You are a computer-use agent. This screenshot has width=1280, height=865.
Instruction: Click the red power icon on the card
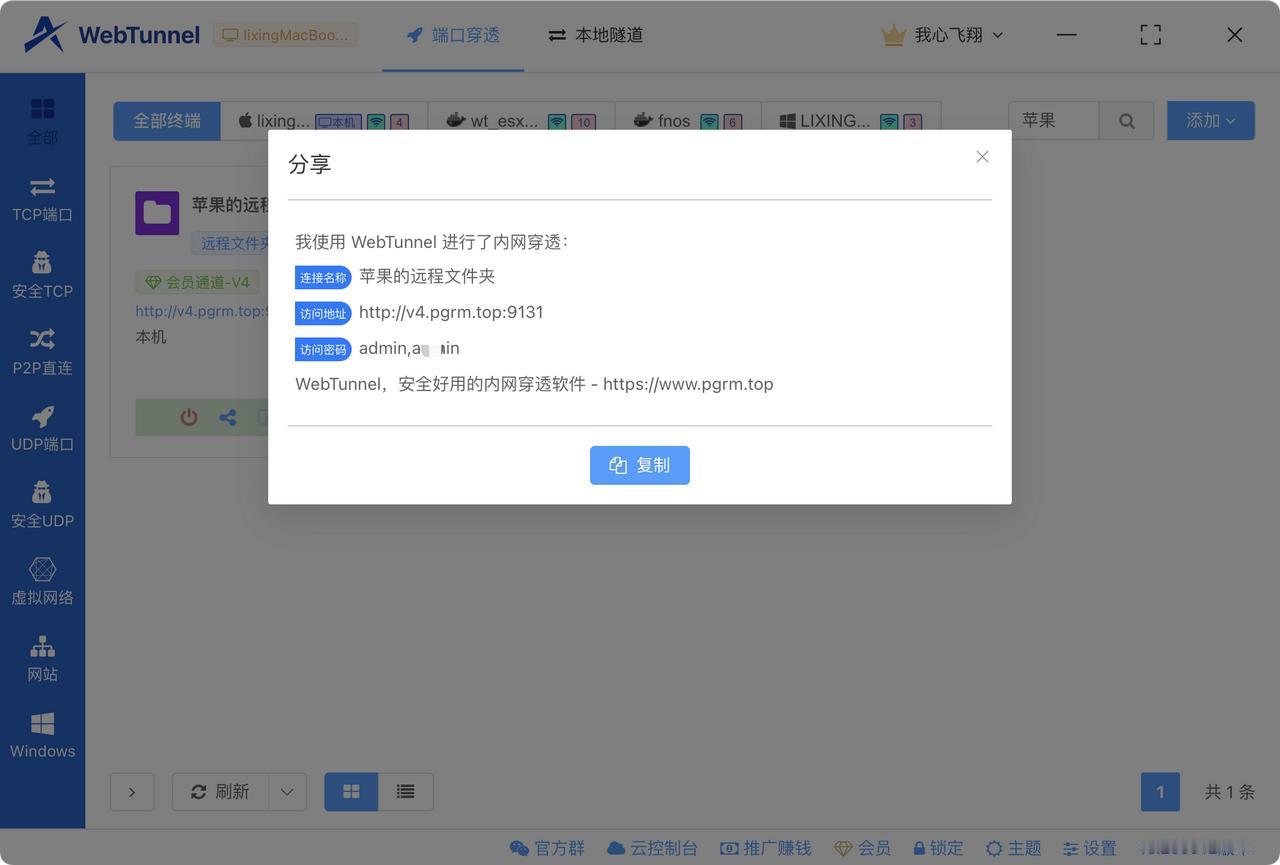189,417
